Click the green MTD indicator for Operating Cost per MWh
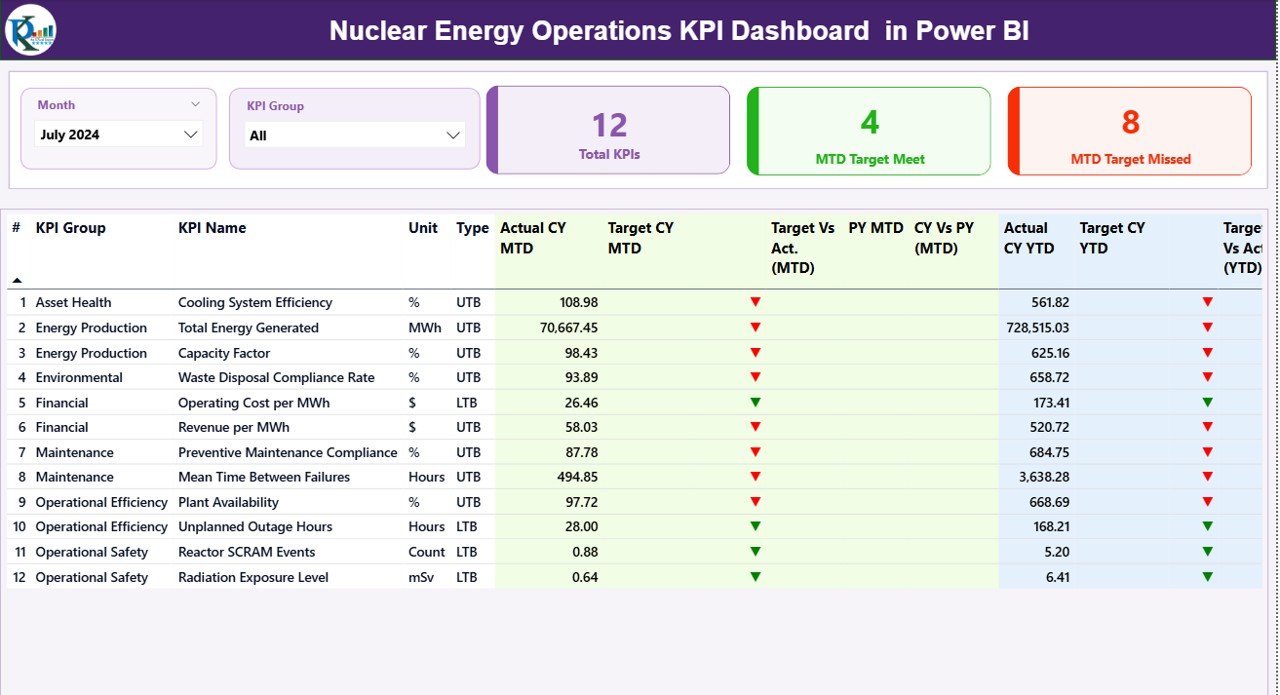The width and height of the screenshot is (1280, 695). (x=756, y=402)
